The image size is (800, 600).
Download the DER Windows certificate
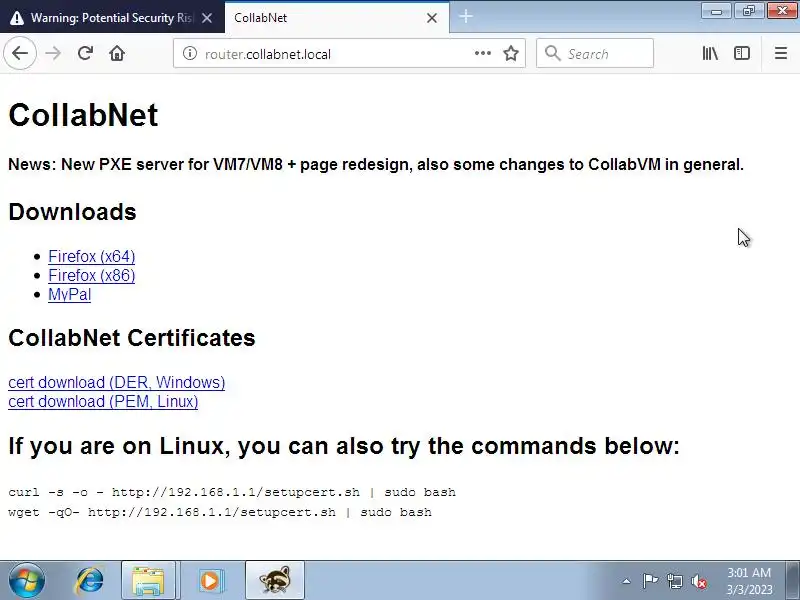[117, 382]
